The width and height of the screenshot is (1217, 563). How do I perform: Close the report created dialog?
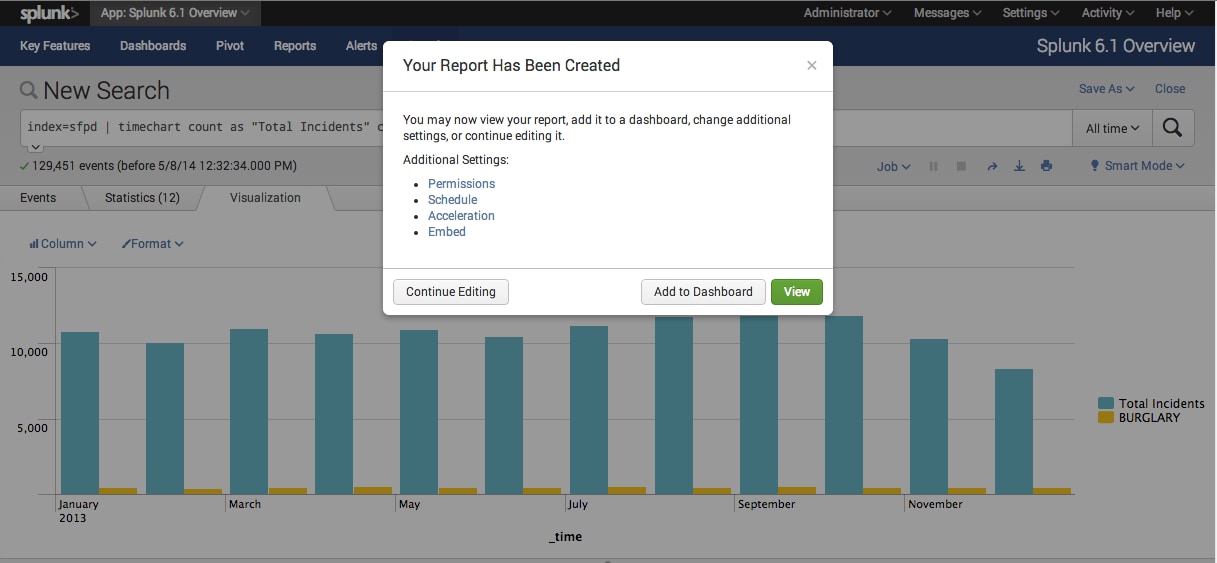pyautogui.click(x=812, y=65)
